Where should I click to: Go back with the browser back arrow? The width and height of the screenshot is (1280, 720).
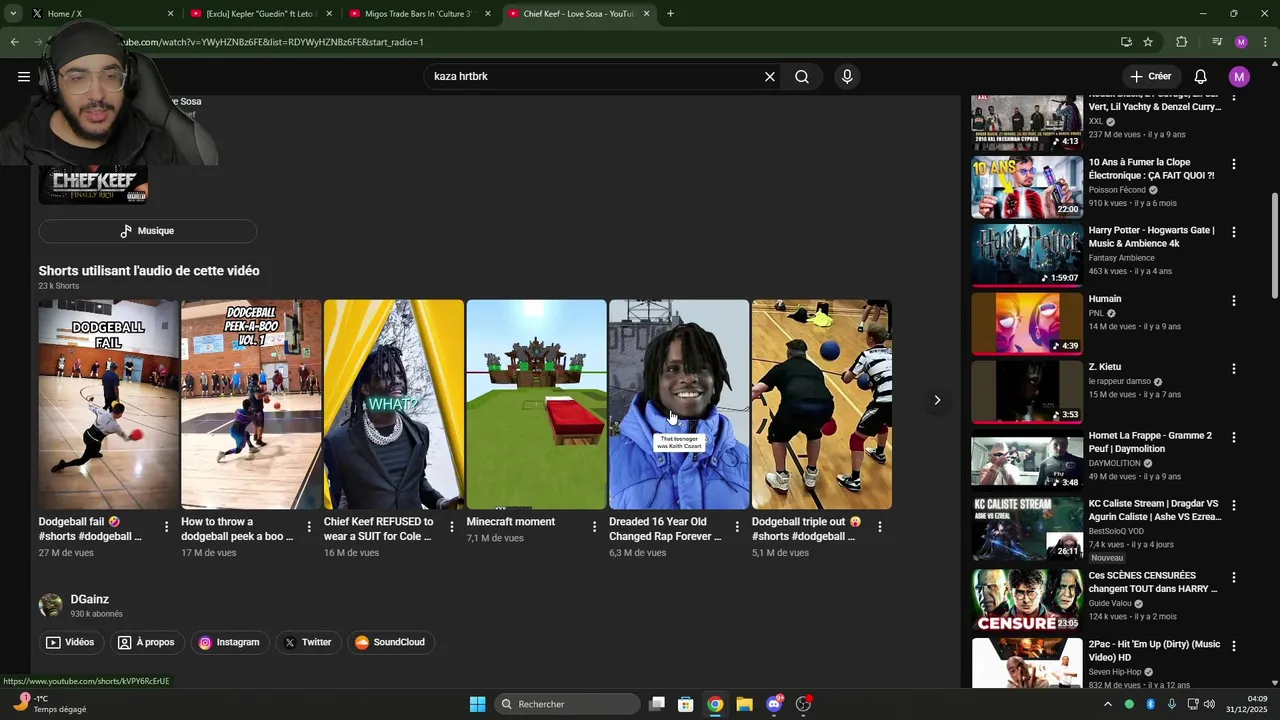coord(14,42)
